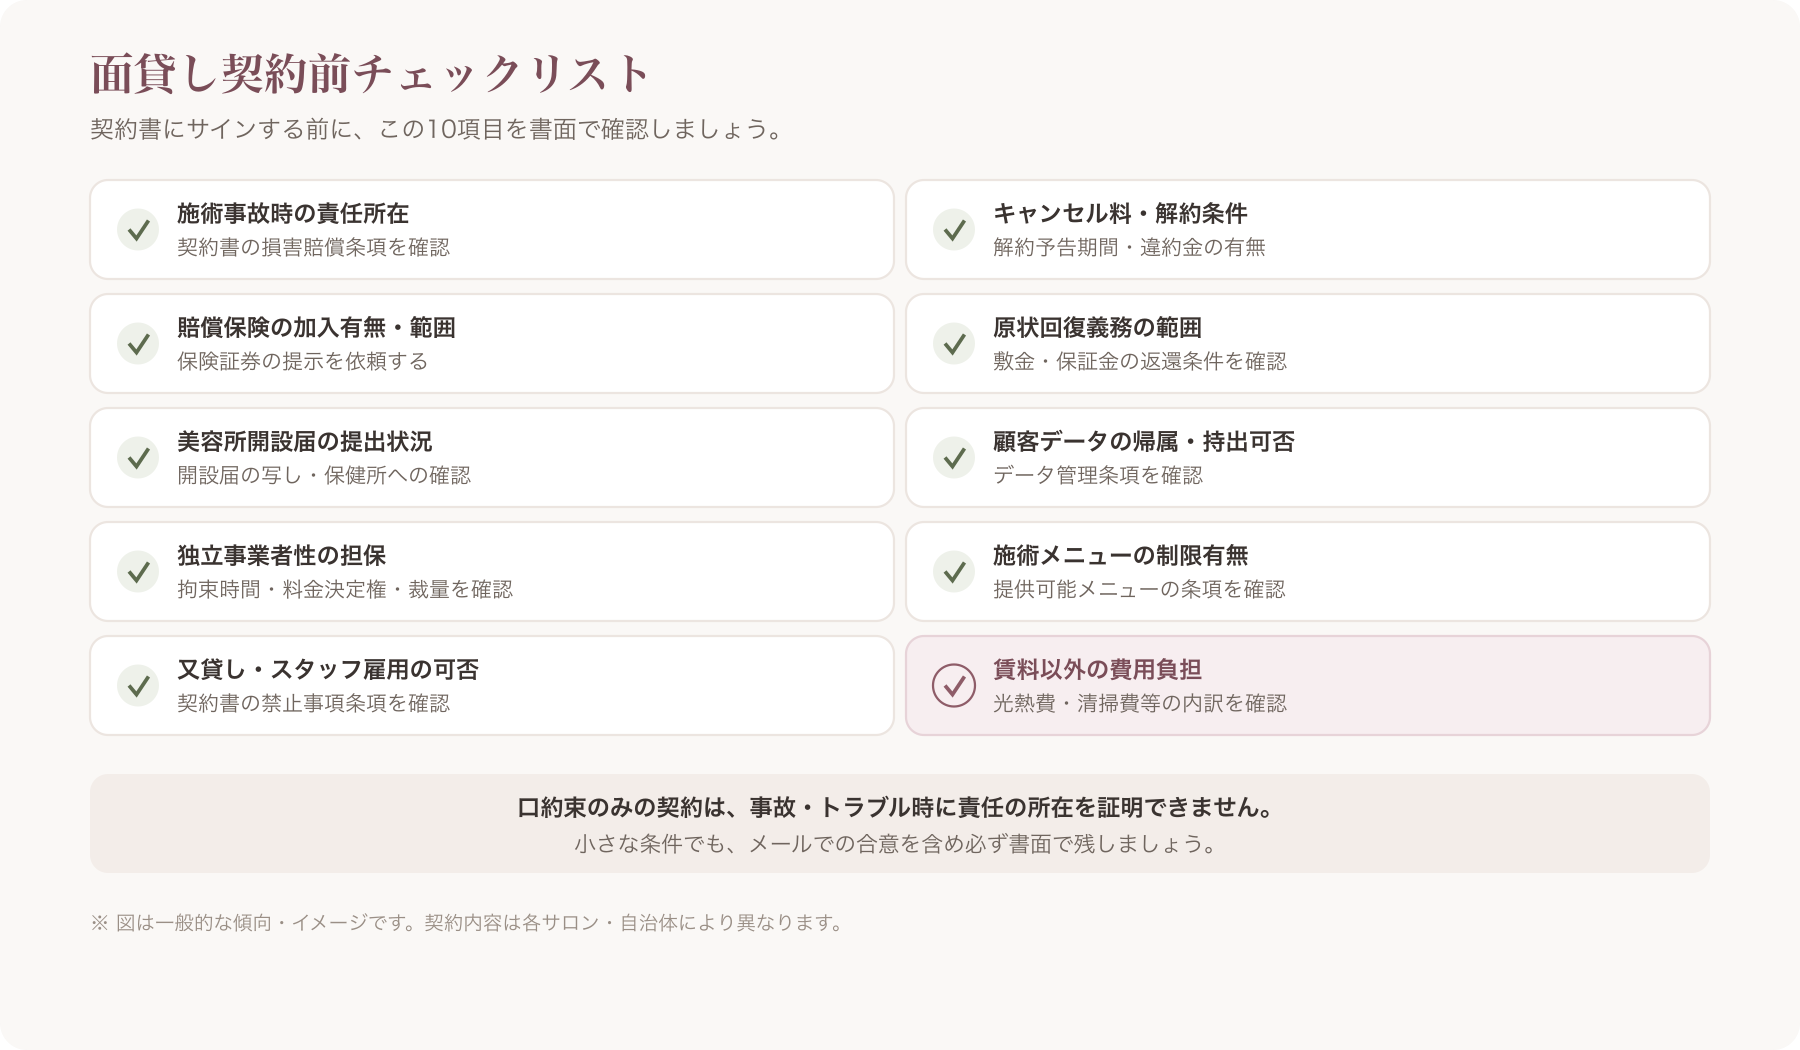This screenshot has width=1800, height=1050.
Task: Click the footnote ※ 図は一般的な傾向・イメージです
Action: pos(470,922)
